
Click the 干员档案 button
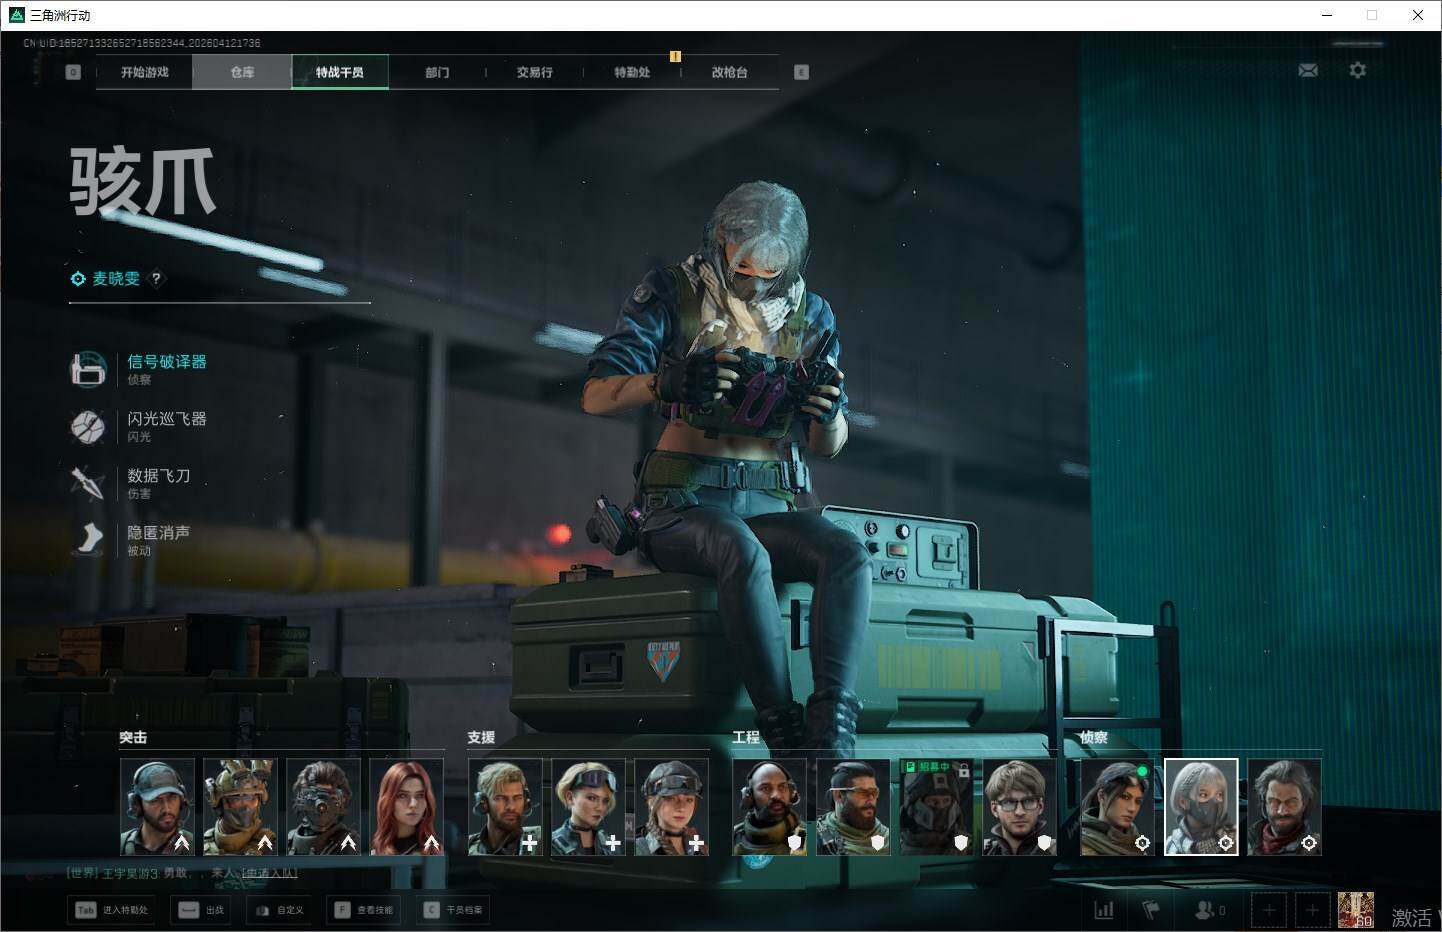pyautogui.click(x=454, y=910)
